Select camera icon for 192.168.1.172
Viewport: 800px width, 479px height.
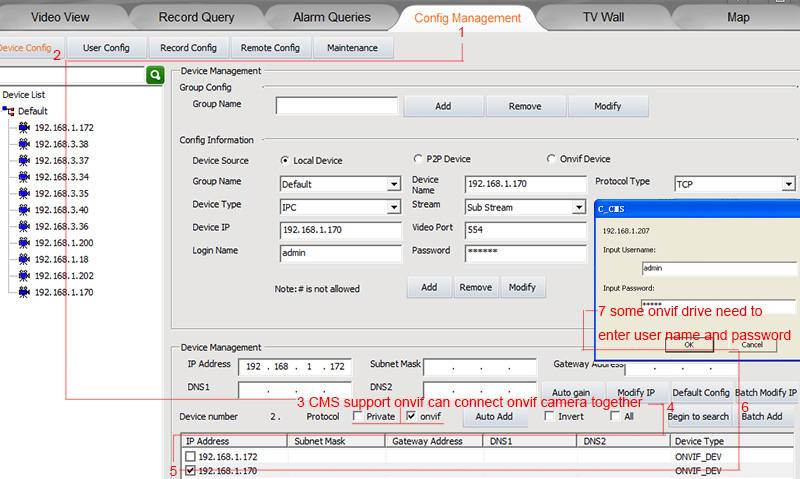pos(24,127)
